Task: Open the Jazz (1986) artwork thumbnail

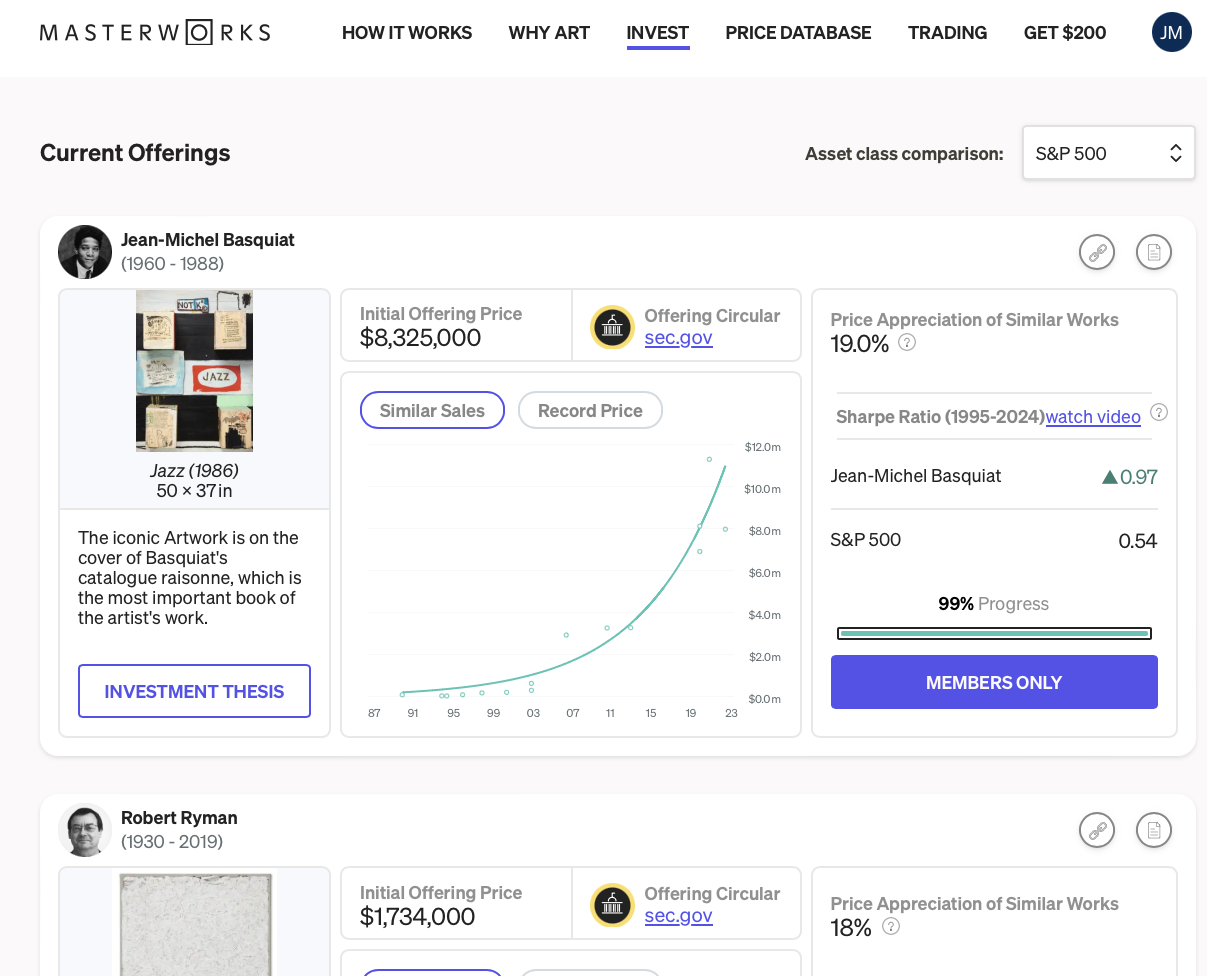Action: coord(194,371)
